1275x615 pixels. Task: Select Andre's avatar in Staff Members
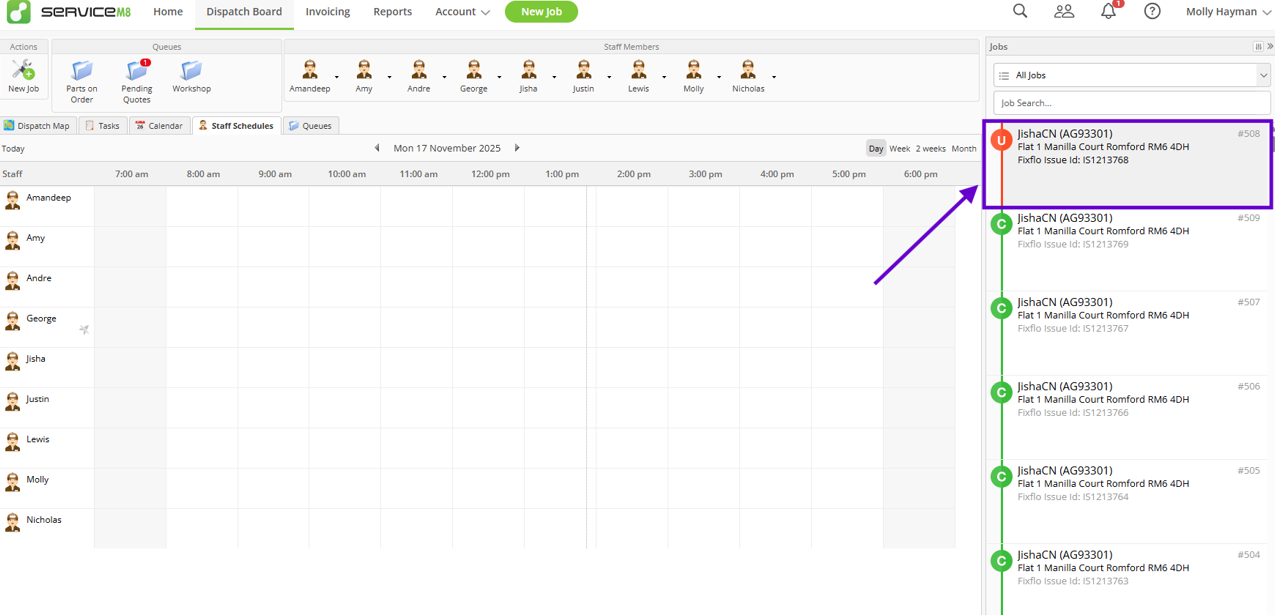click(419, 69)
